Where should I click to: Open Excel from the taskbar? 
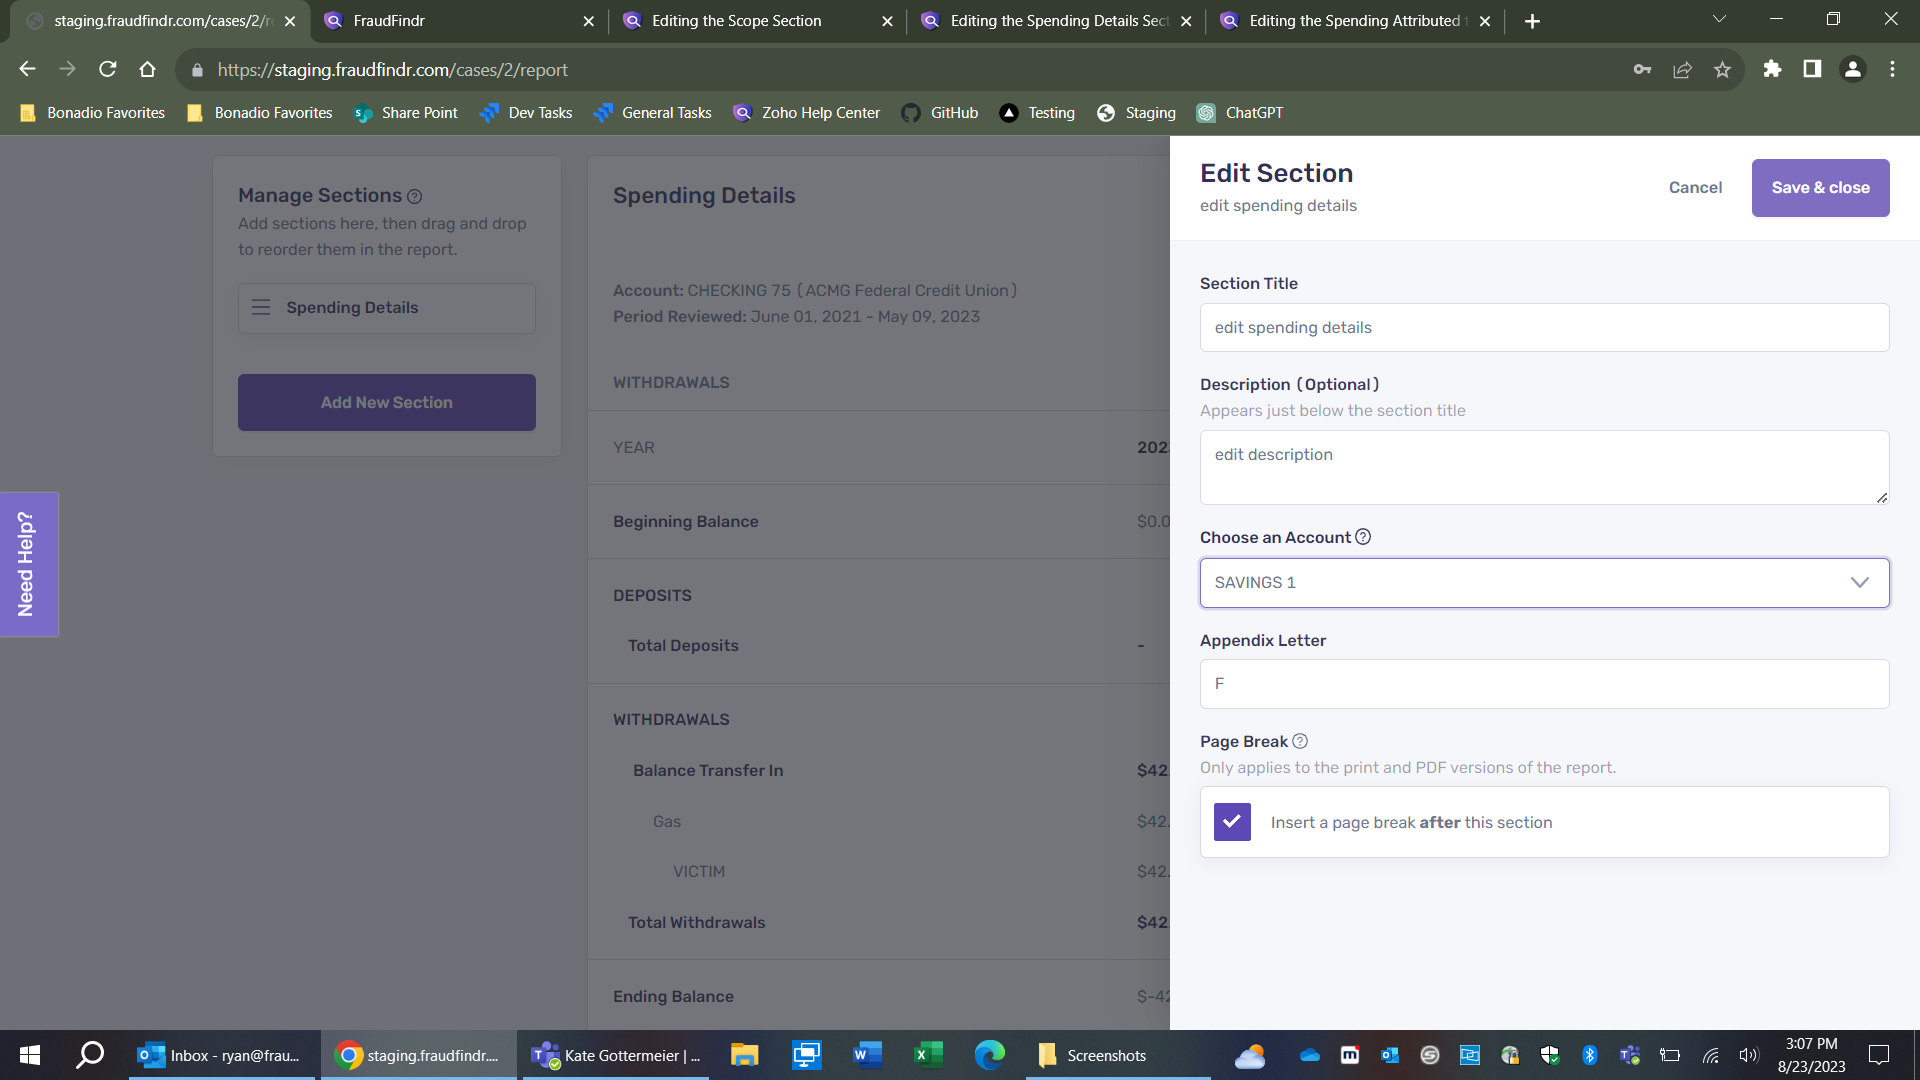[928, 1055]
